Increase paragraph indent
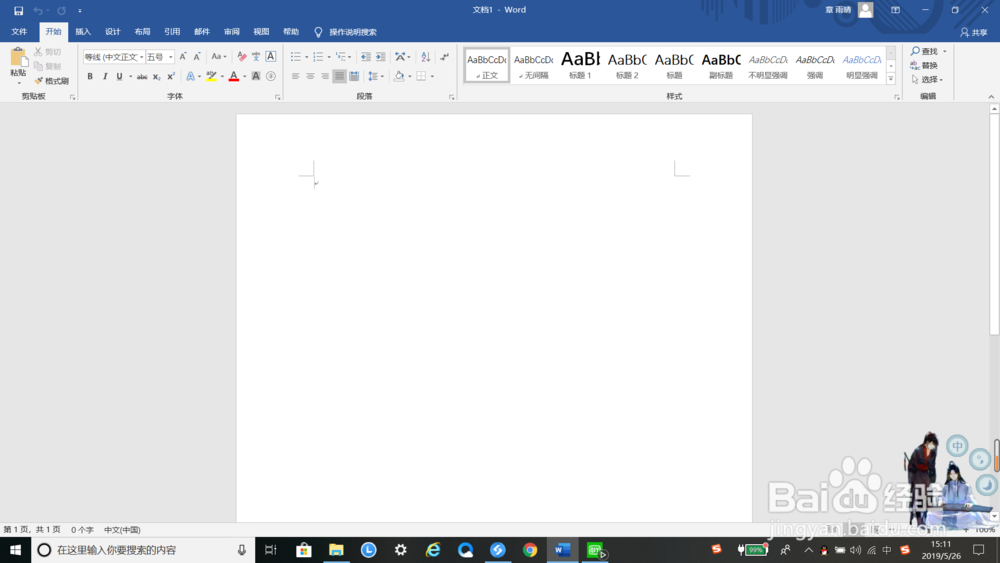 coord(381,57)
